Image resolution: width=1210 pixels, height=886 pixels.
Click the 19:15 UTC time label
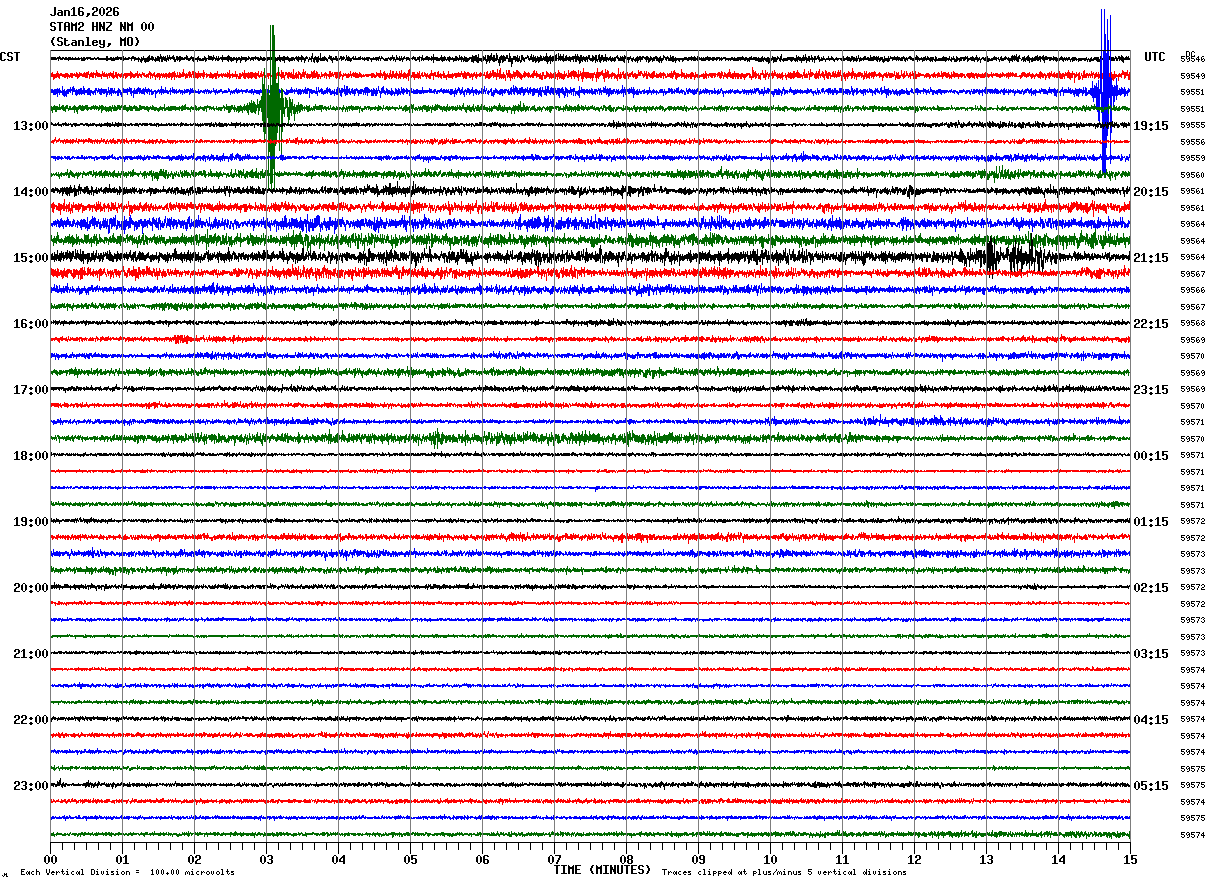pos(1151,125)
